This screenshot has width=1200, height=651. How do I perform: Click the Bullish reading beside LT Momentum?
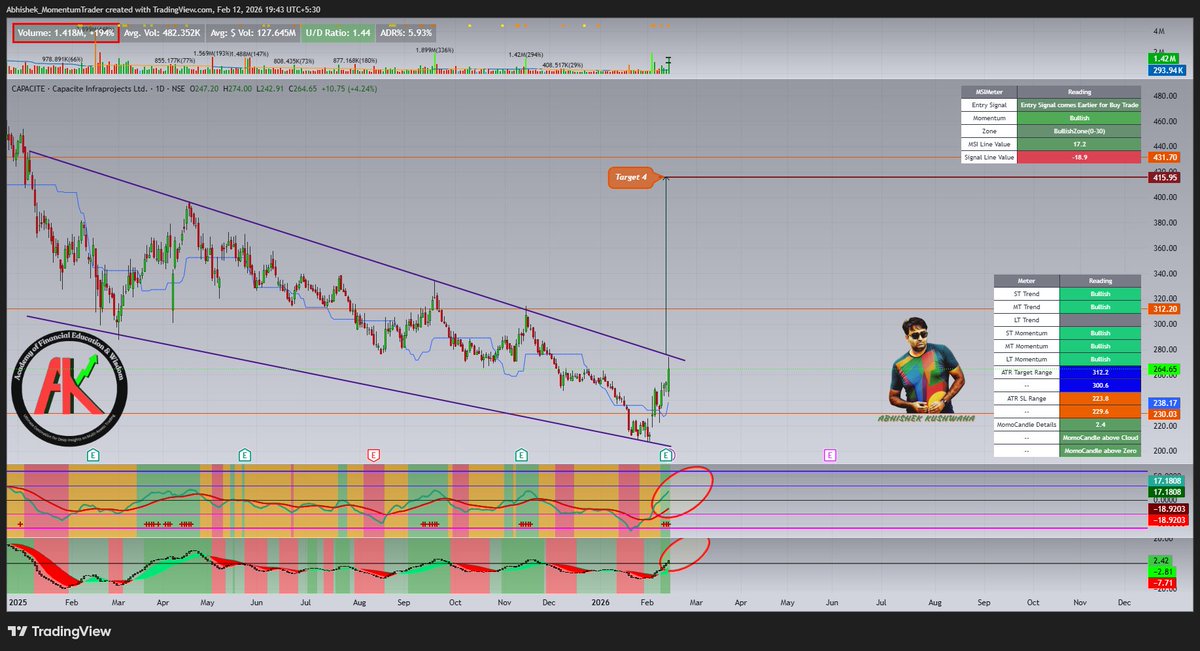1100,359
